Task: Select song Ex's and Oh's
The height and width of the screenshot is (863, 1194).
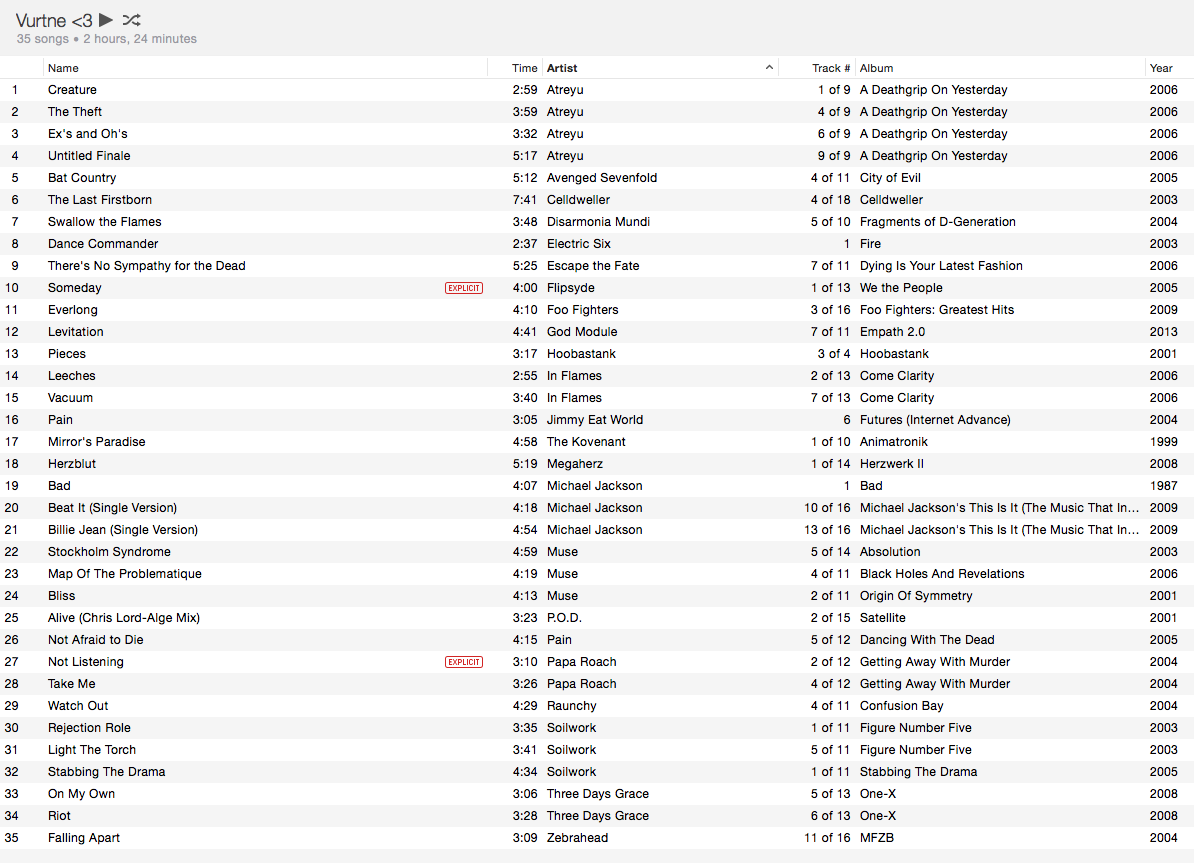Action: point(88,134)
